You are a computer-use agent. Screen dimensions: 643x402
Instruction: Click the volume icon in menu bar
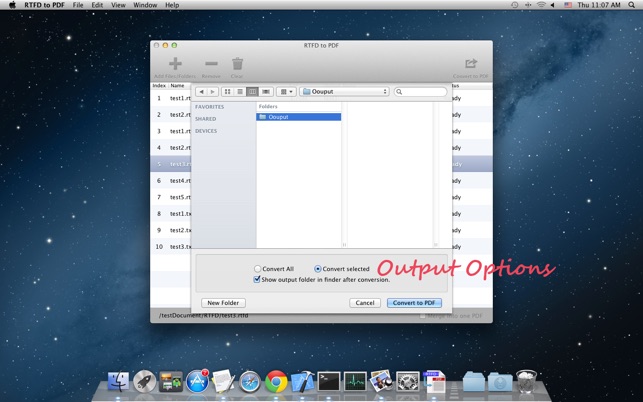click(552, 5)
